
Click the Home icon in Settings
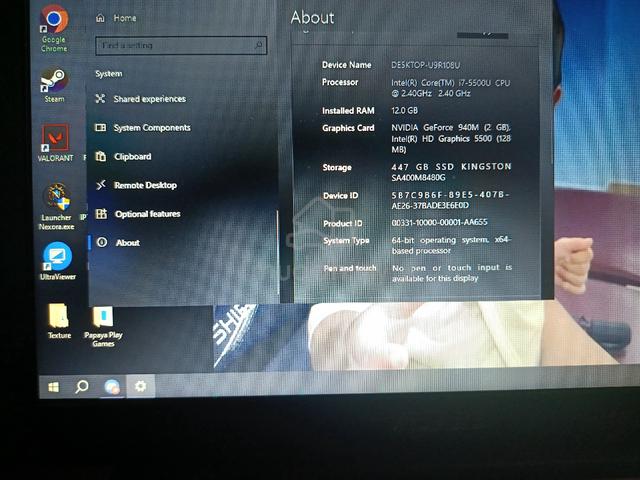tap(100, 18)
